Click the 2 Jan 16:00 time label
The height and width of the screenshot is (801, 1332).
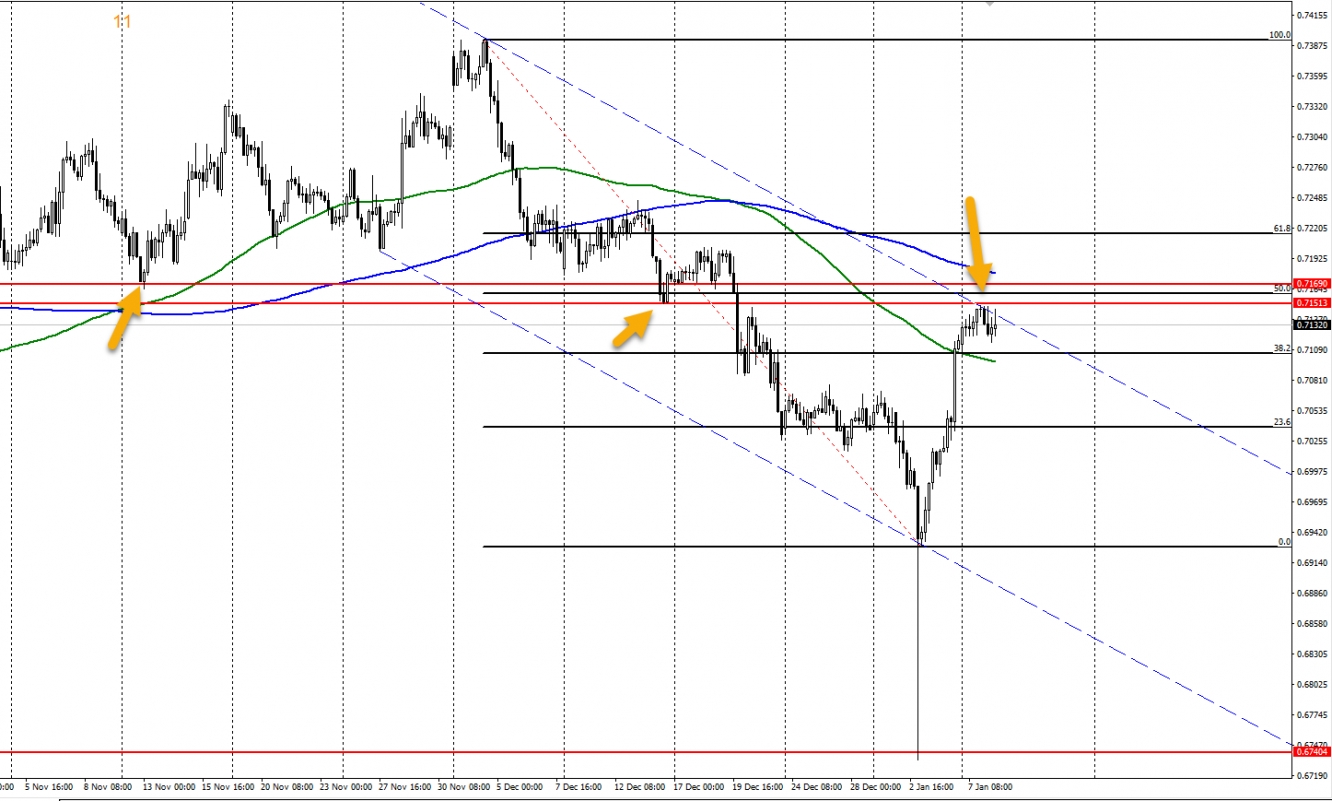click(932, 788)
